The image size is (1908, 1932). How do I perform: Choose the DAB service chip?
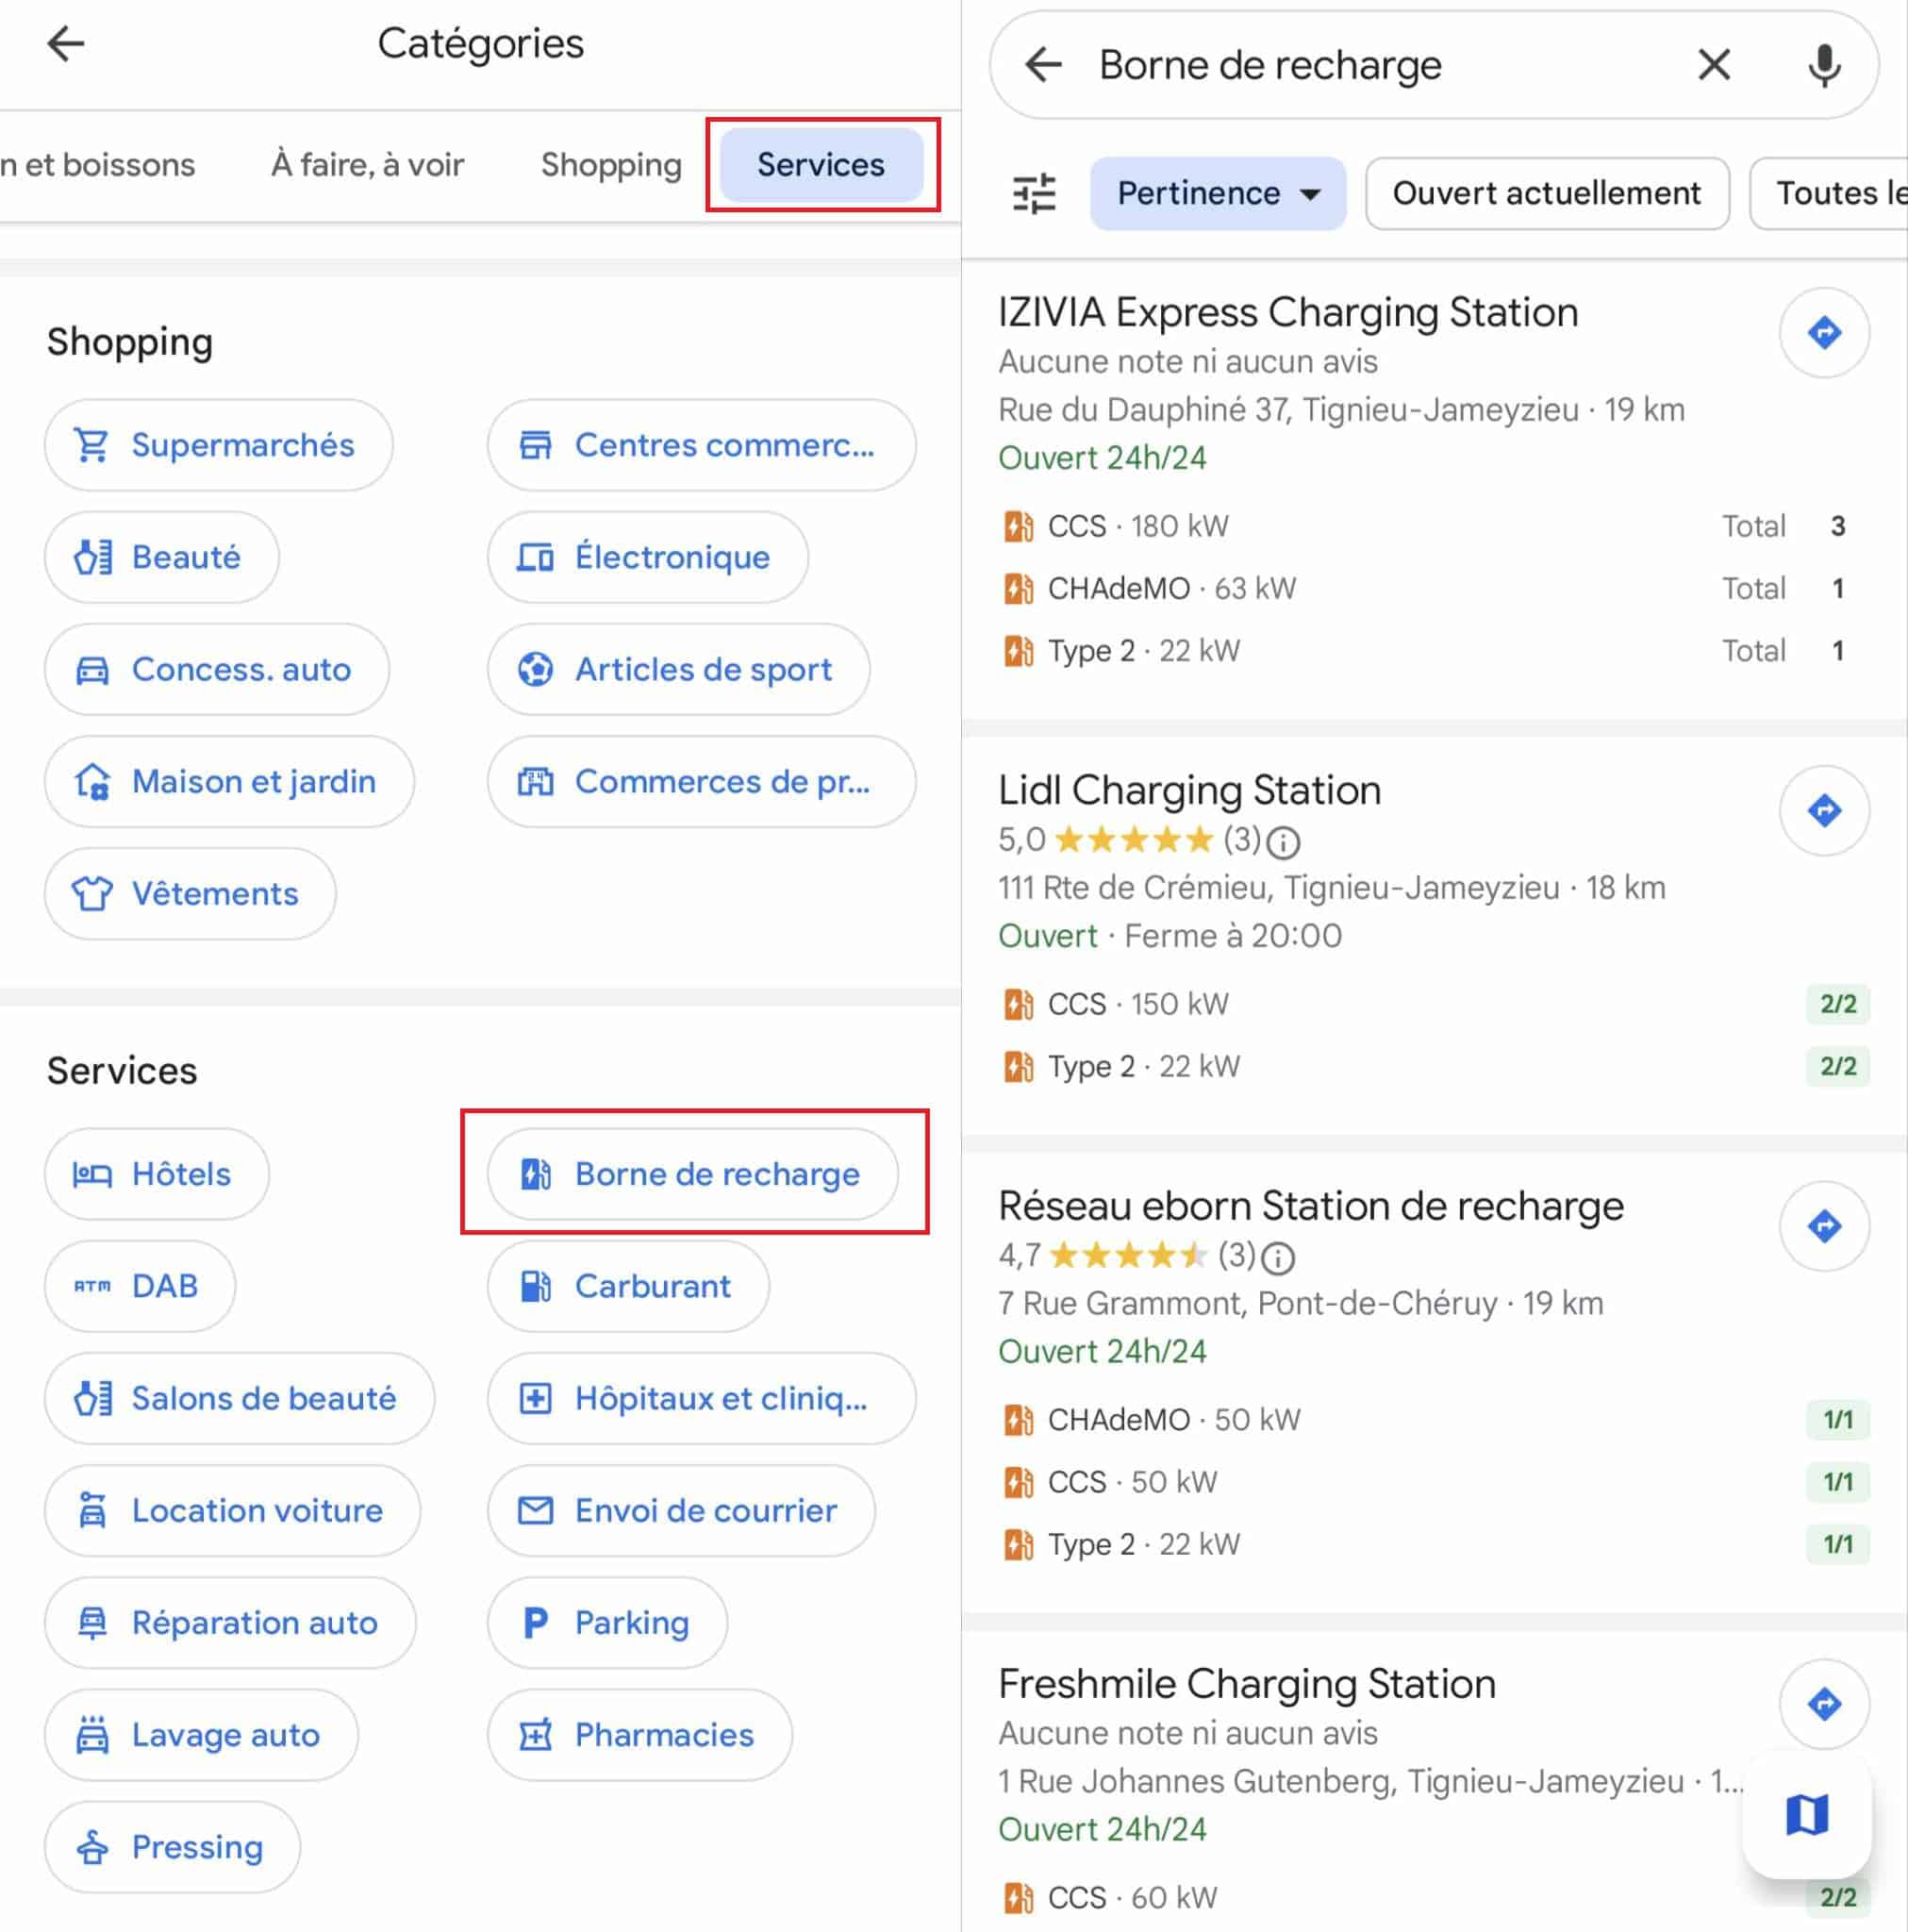coord(140,1286)
